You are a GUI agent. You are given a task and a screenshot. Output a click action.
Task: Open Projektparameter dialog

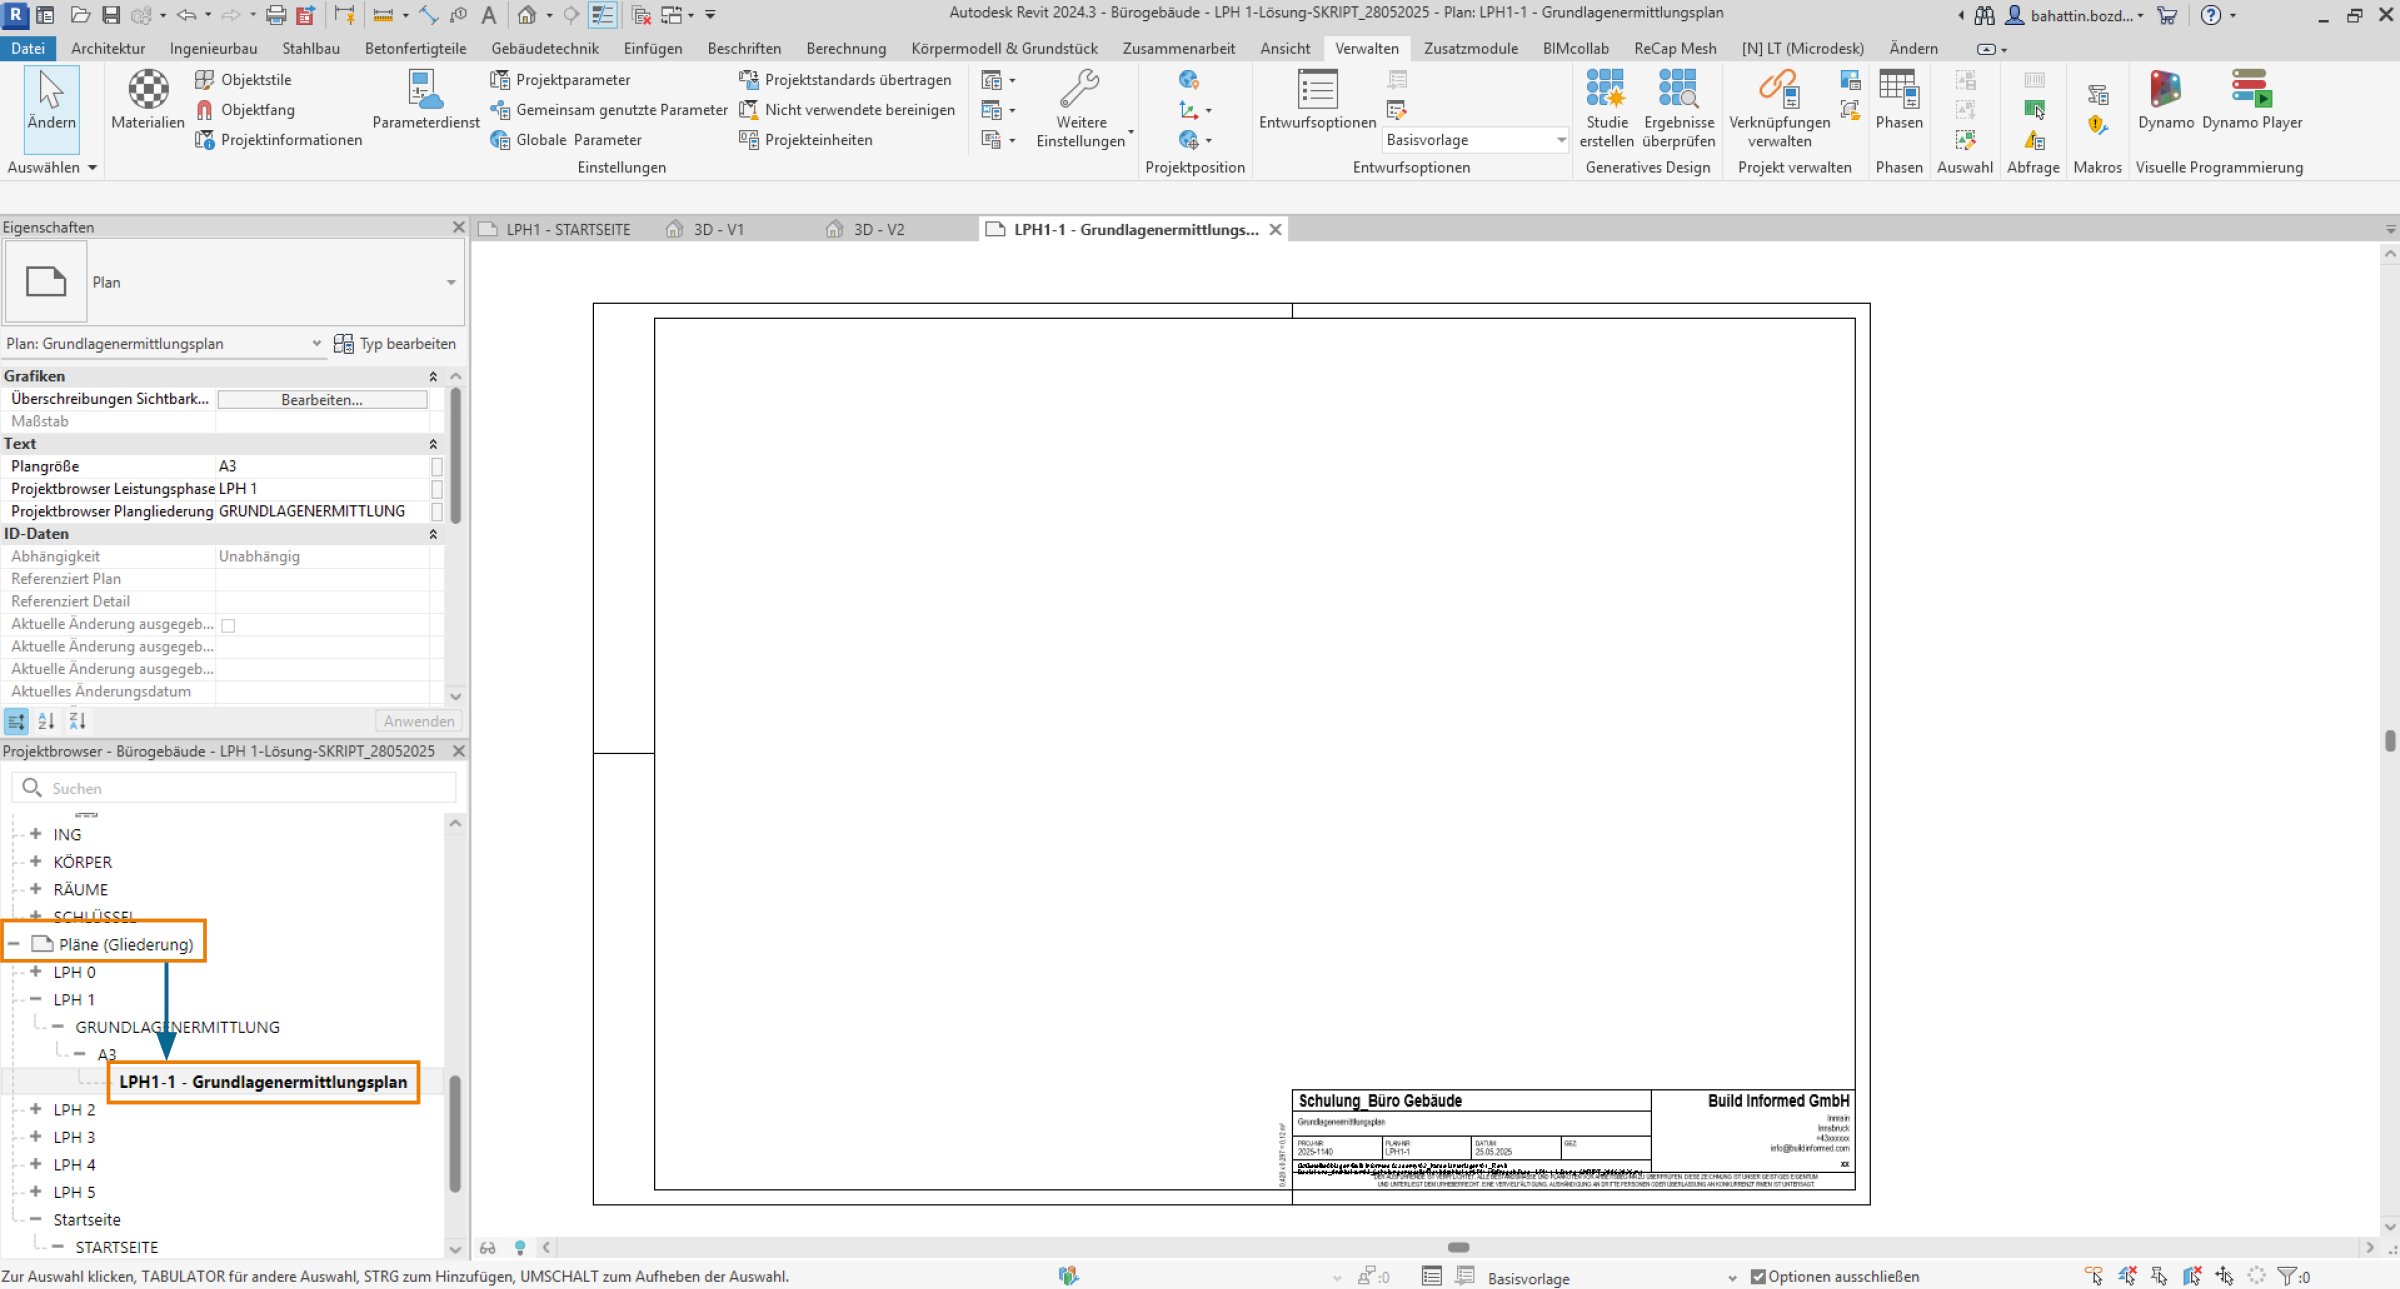560,80
